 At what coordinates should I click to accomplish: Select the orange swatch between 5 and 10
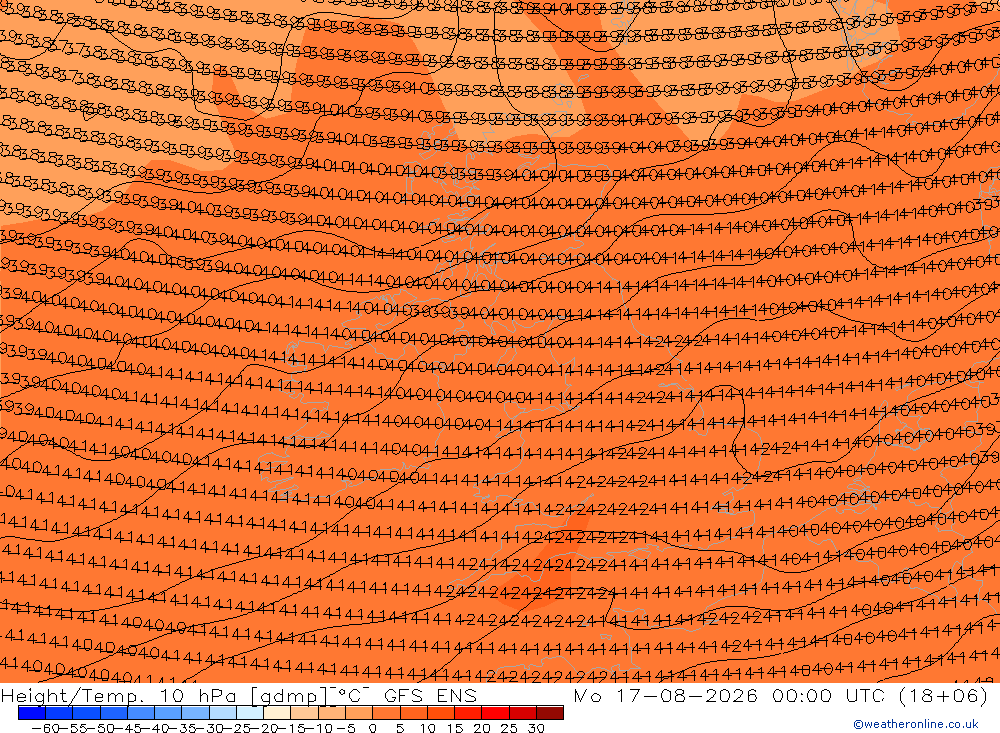click(x=413, y=713)
